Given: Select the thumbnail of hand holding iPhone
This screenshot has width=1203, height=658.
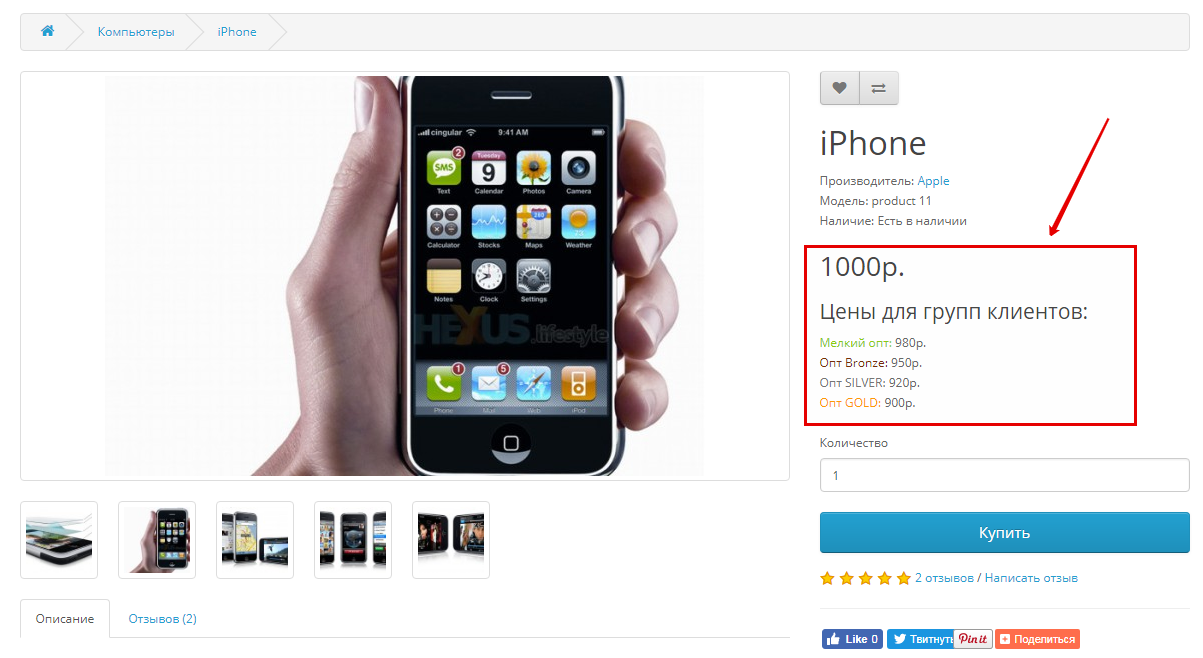Looking at the screenshot, I should coord(157,540).
